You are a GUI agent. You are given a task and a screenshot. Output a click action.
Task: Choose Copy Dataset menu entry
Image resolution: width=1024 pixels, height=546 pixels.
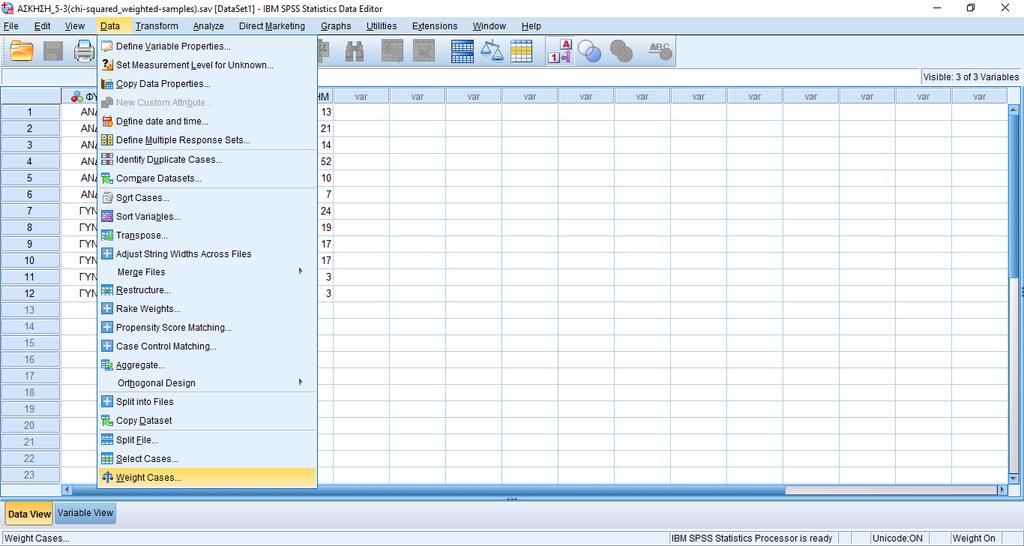(x=207, y=421)
